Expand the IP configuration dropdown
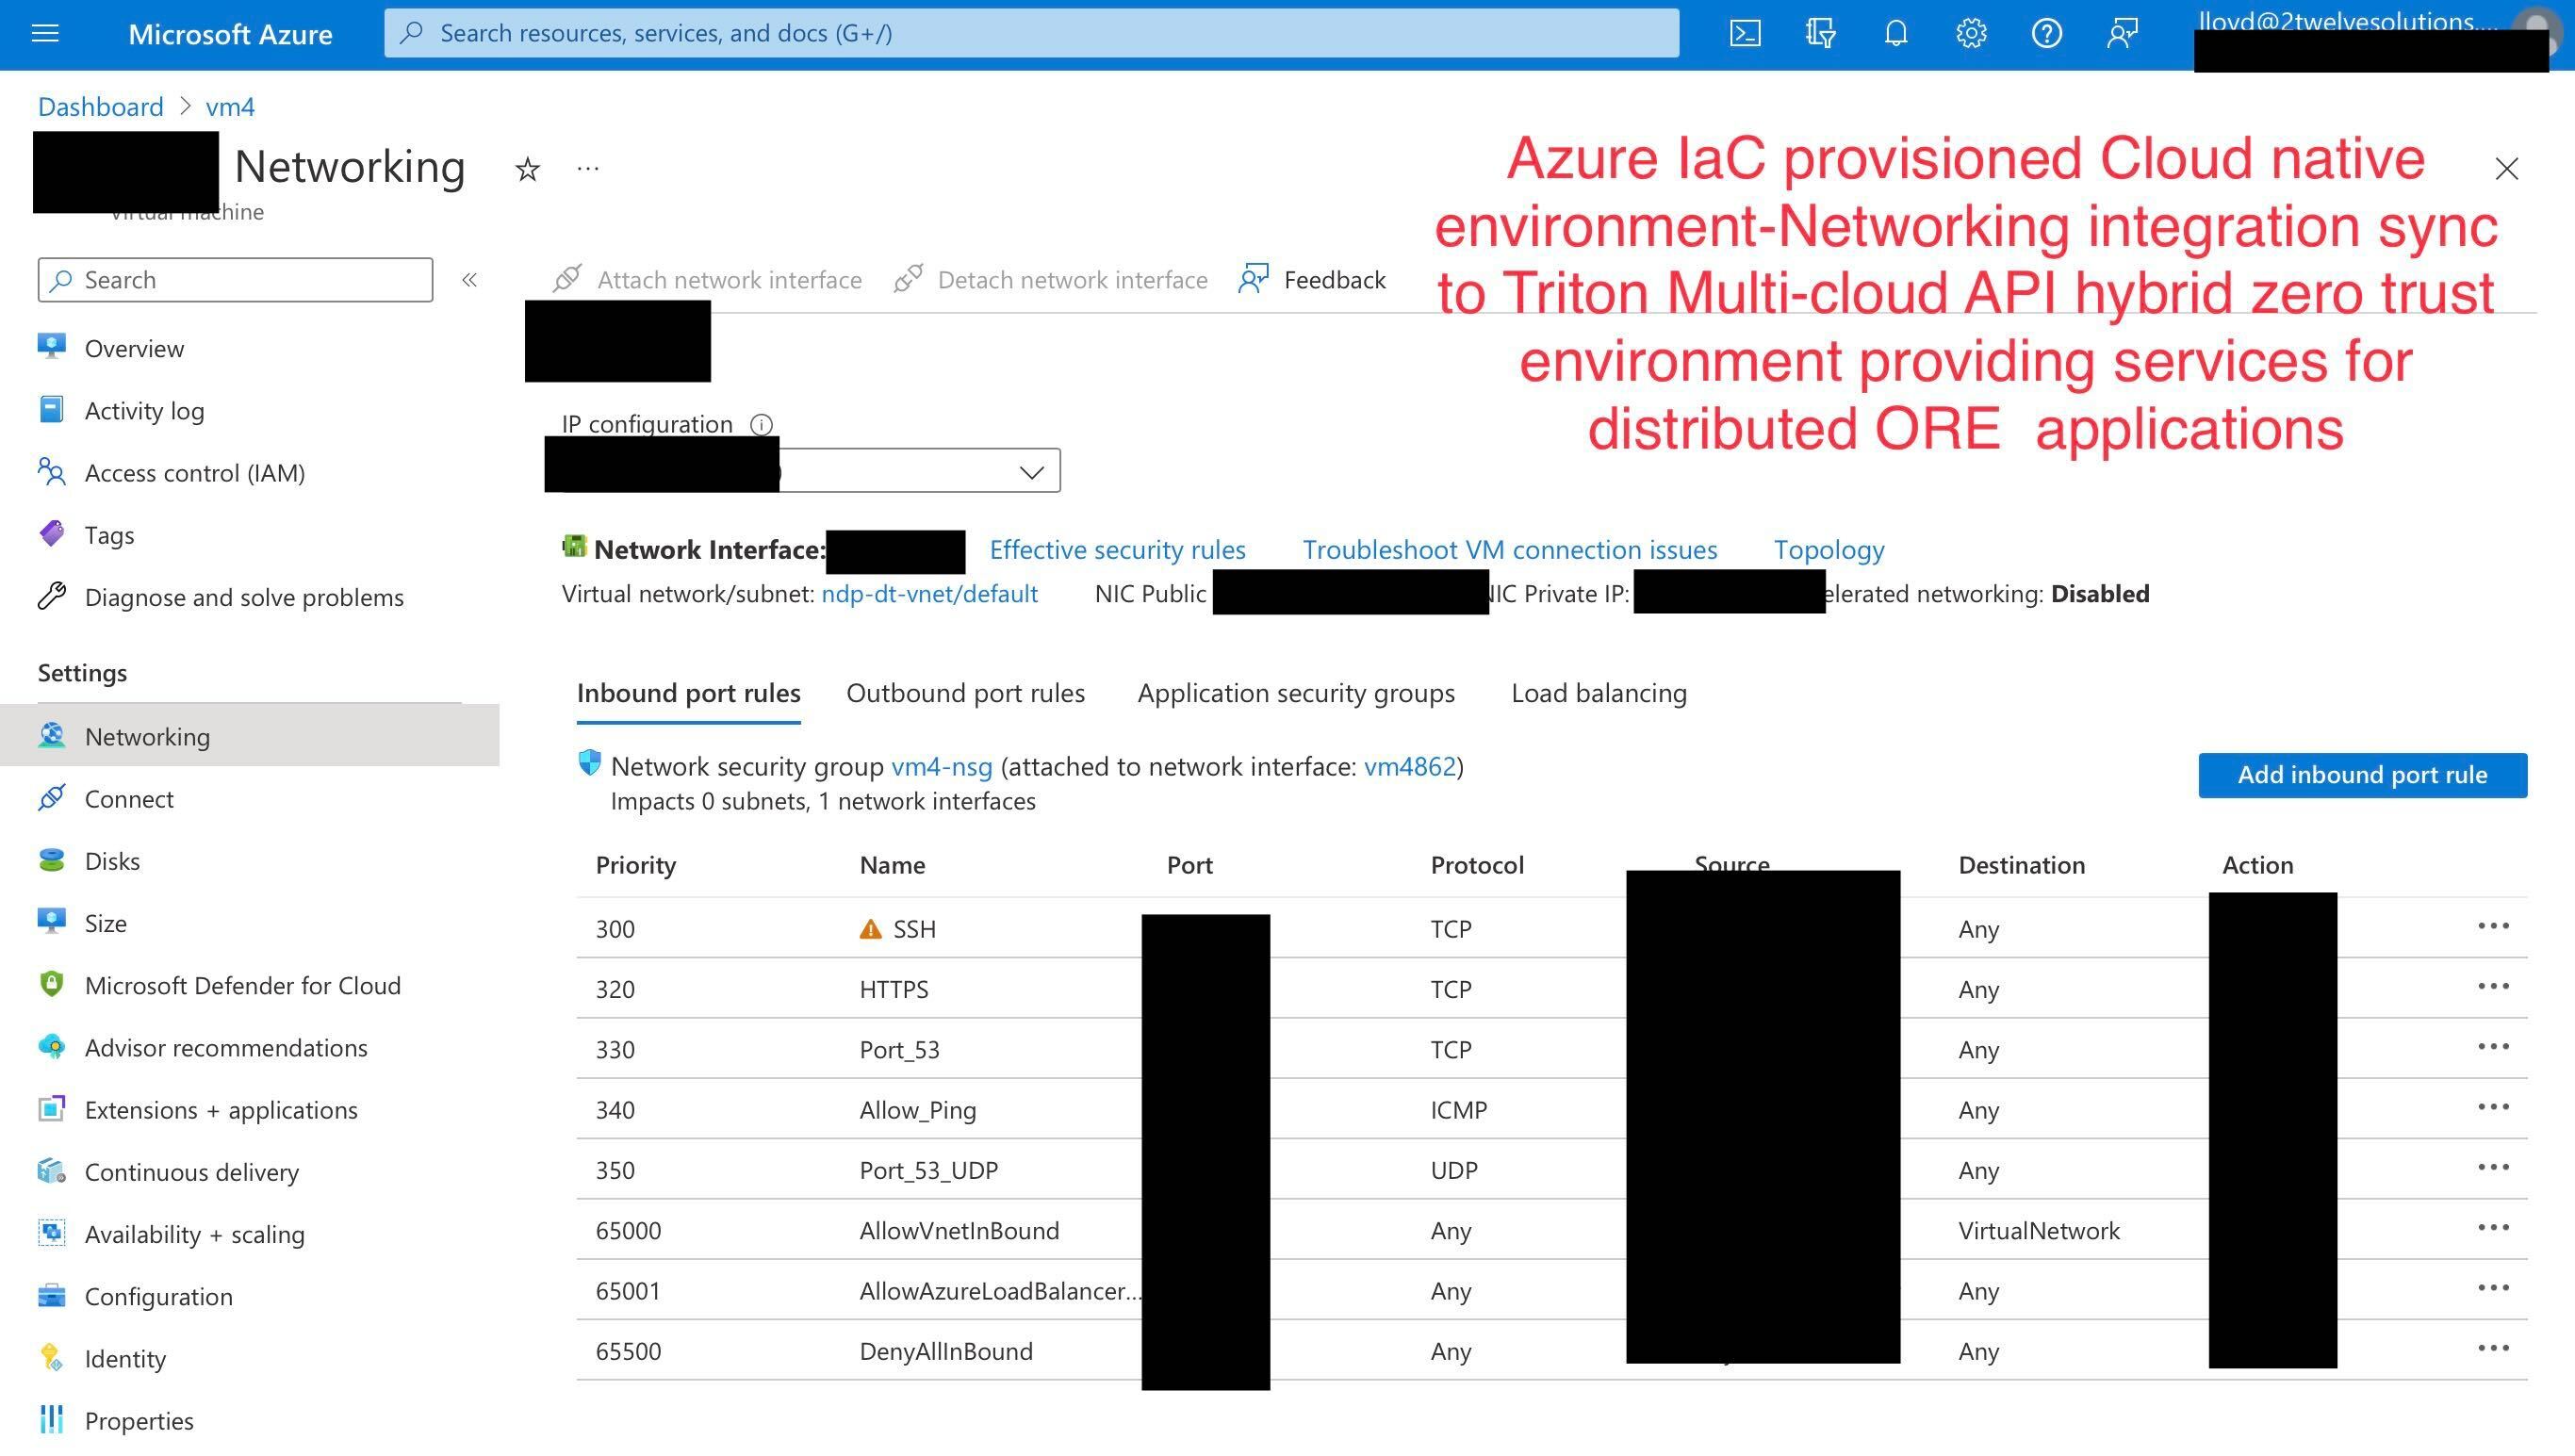This screenshot has width=2575, height=1456. click(x=1031, y=471)
